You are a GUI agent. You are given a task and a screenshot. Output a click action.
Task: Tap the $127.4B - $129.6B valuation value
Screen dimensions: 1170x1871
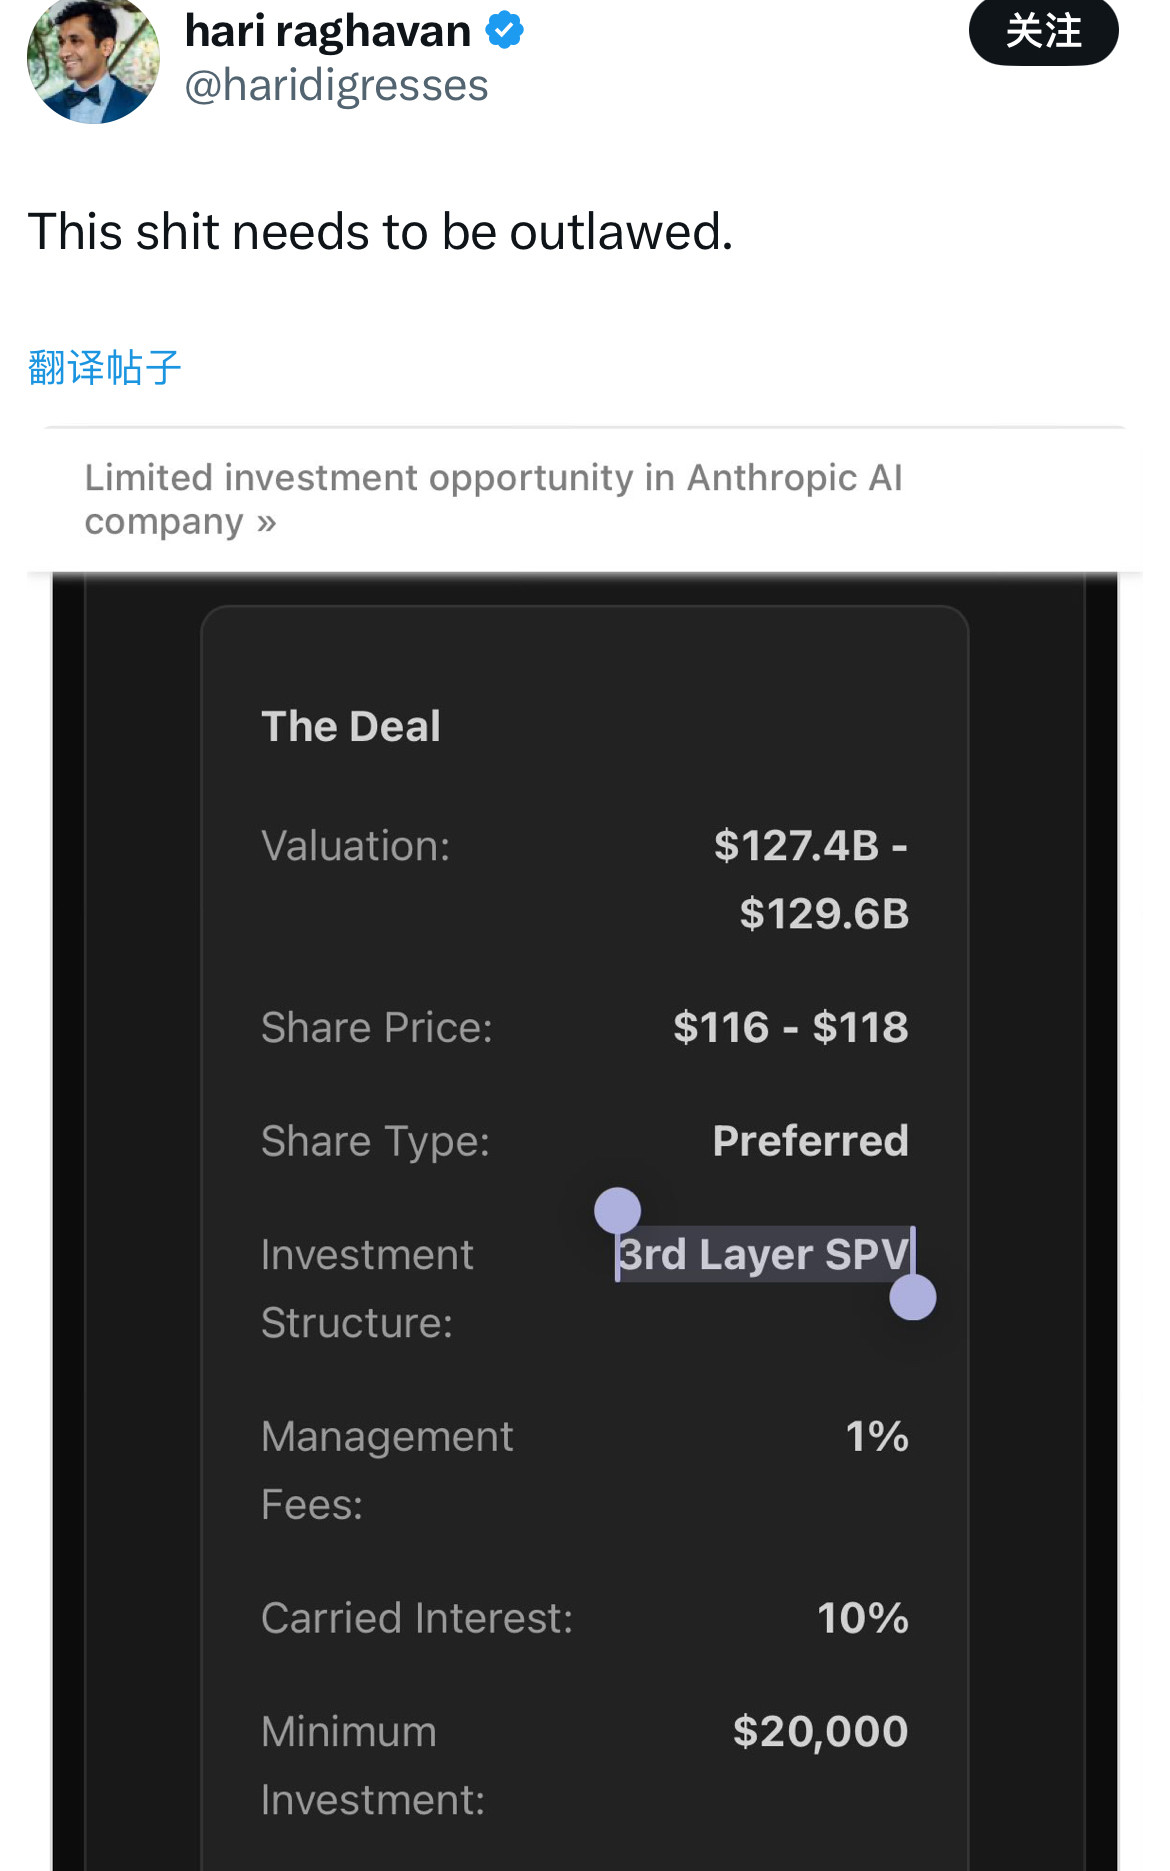coord(811,879)
